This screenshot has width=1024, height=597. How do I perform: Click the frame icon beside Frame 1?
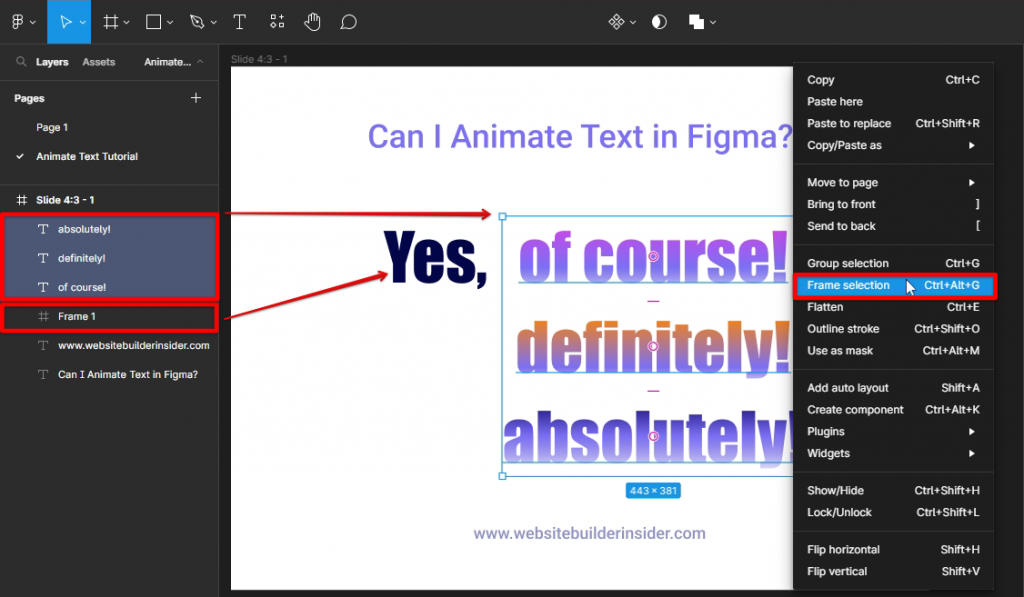tap(43, 316)
